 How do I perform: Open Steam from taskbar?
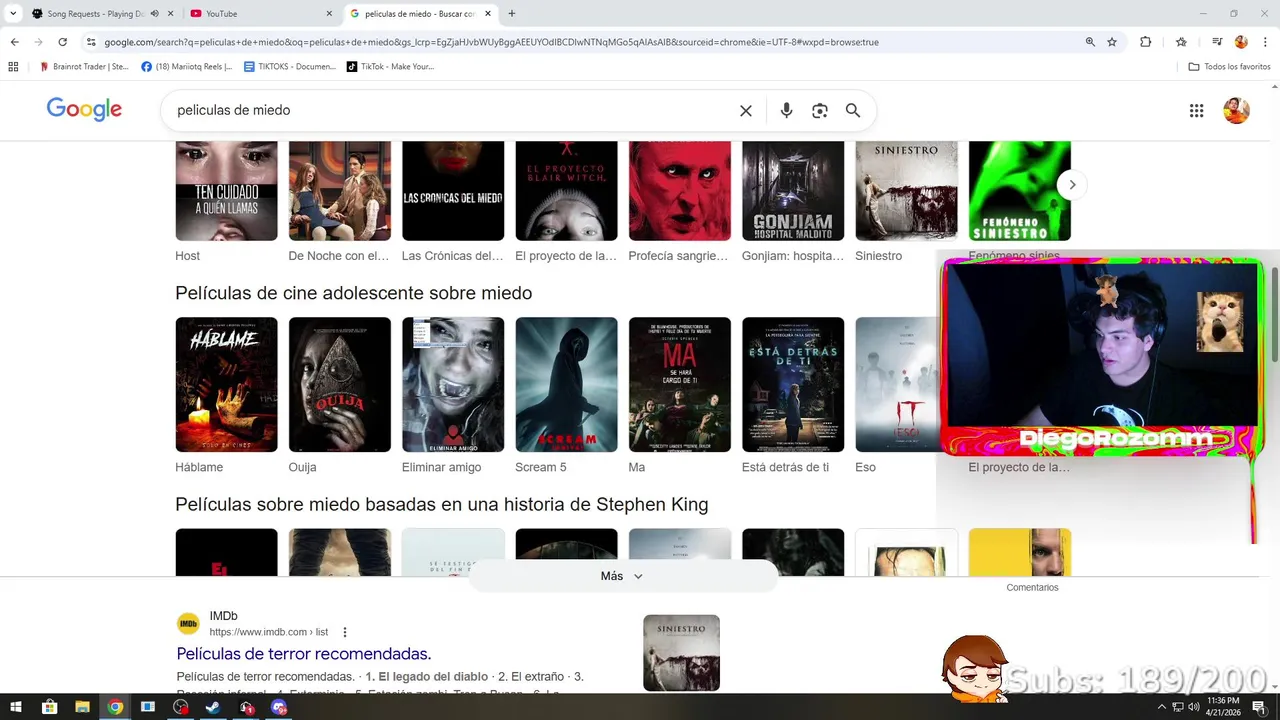pyautogui.click(x=213, y=707)
